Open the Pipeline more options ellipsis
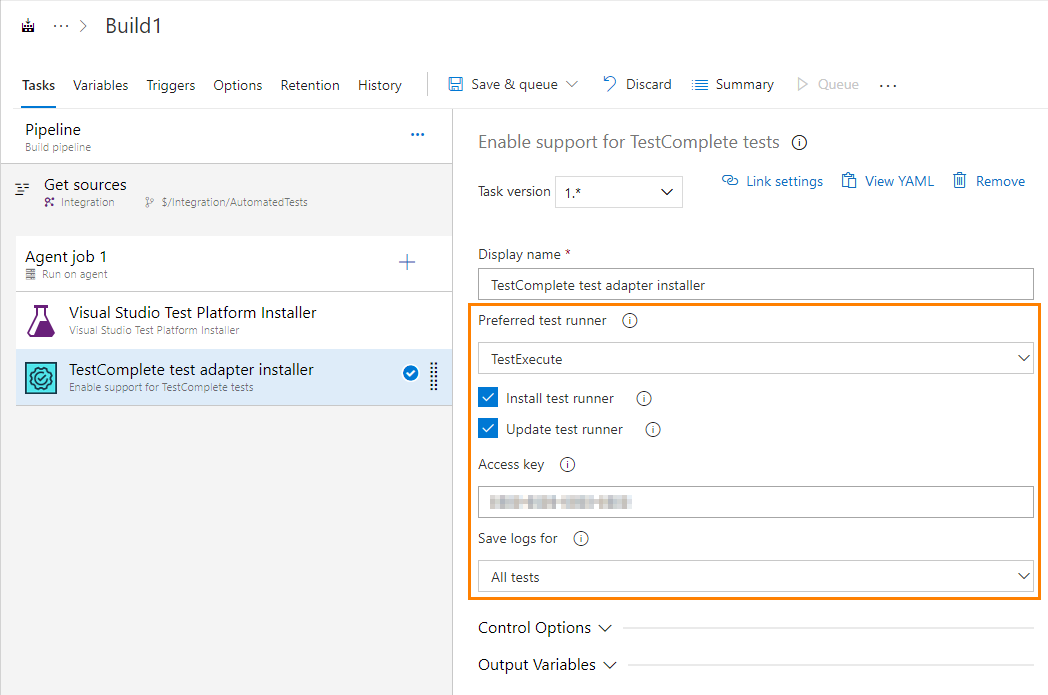1048x695 pixels. pos(418,134)
